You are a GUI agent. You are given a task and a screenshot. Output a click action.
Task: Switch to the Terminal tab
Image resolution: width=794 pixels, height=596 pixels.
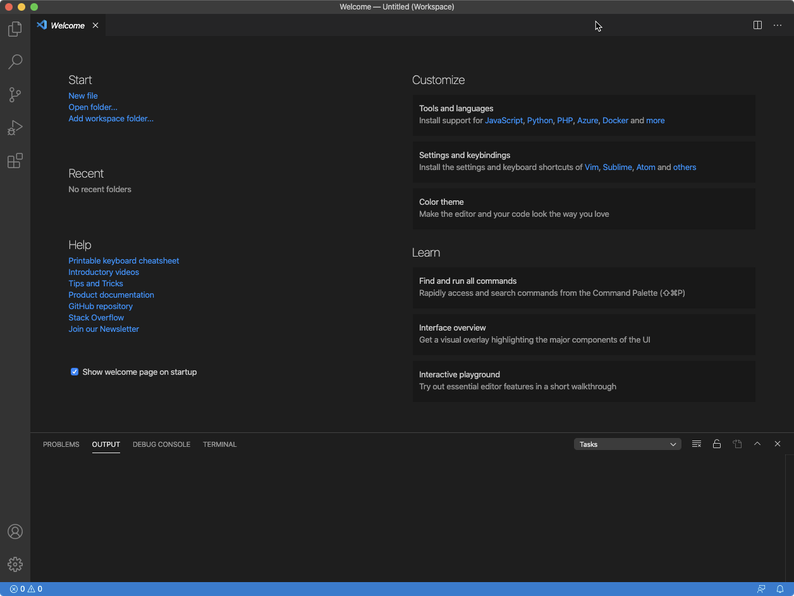click(x=219, y=444)
